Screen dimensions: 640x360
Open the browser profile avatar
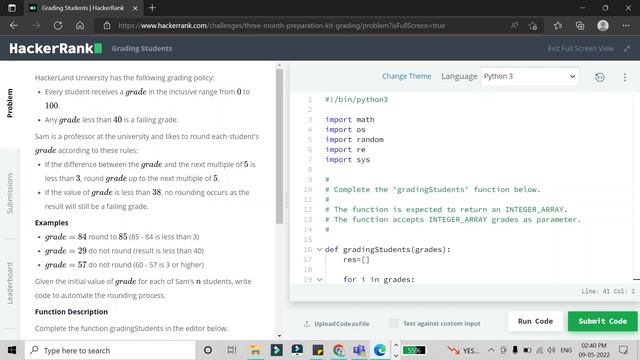(603, 26)
